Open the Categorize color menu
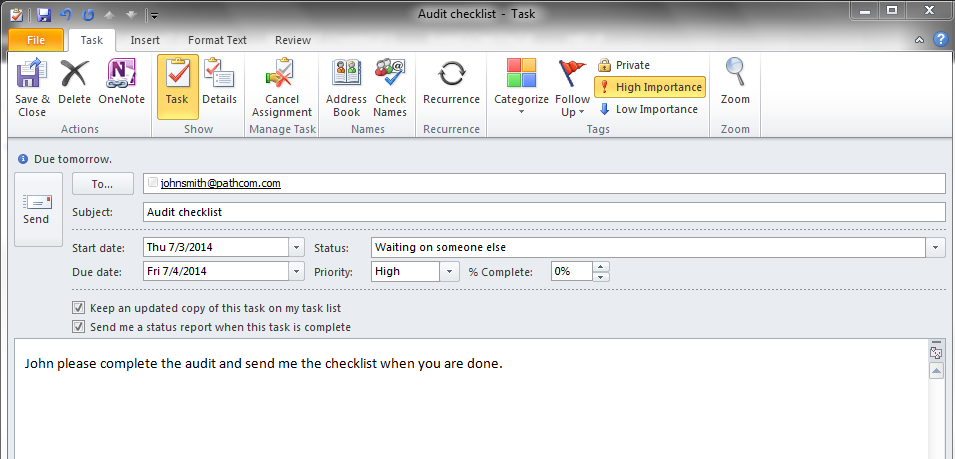This screenshot has width=955, height=459. [521, 88]
